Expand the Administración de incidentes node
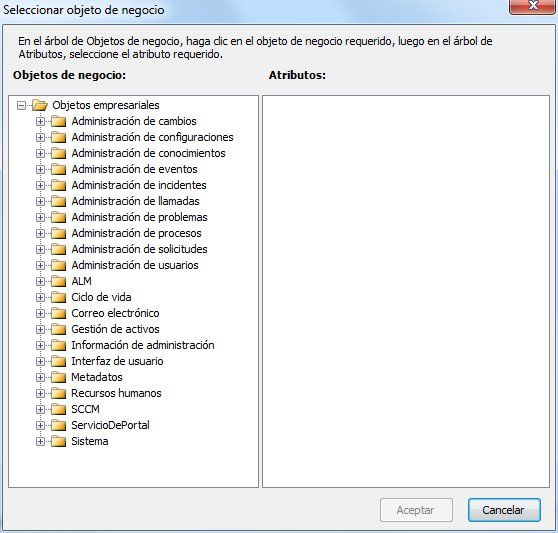This screenshot has width=558, height=533. (x=40, y=185)
